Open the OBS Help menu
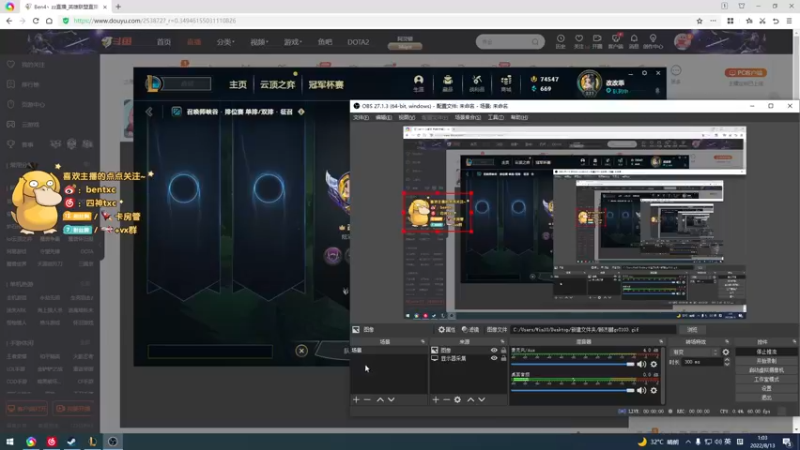This screenshot has width=800, height=450. (x=519, y=117)
